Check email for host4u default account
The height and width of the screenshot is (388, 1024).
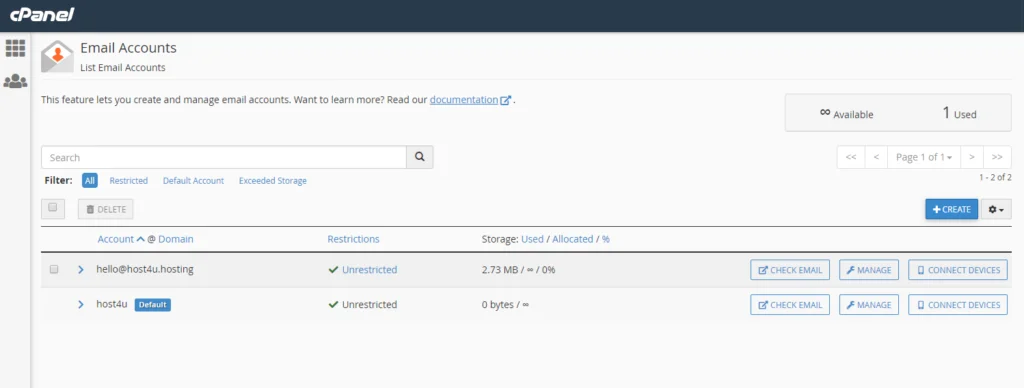(790, 304)
